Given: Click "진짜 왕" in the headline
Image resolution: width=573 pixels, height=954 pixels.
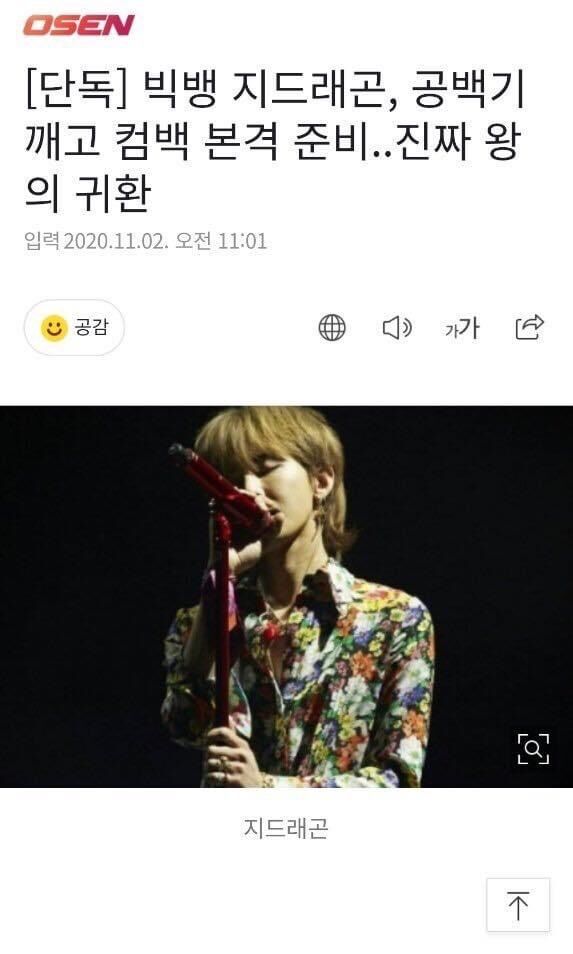Looking at the screenshot, I should (460, 142).
